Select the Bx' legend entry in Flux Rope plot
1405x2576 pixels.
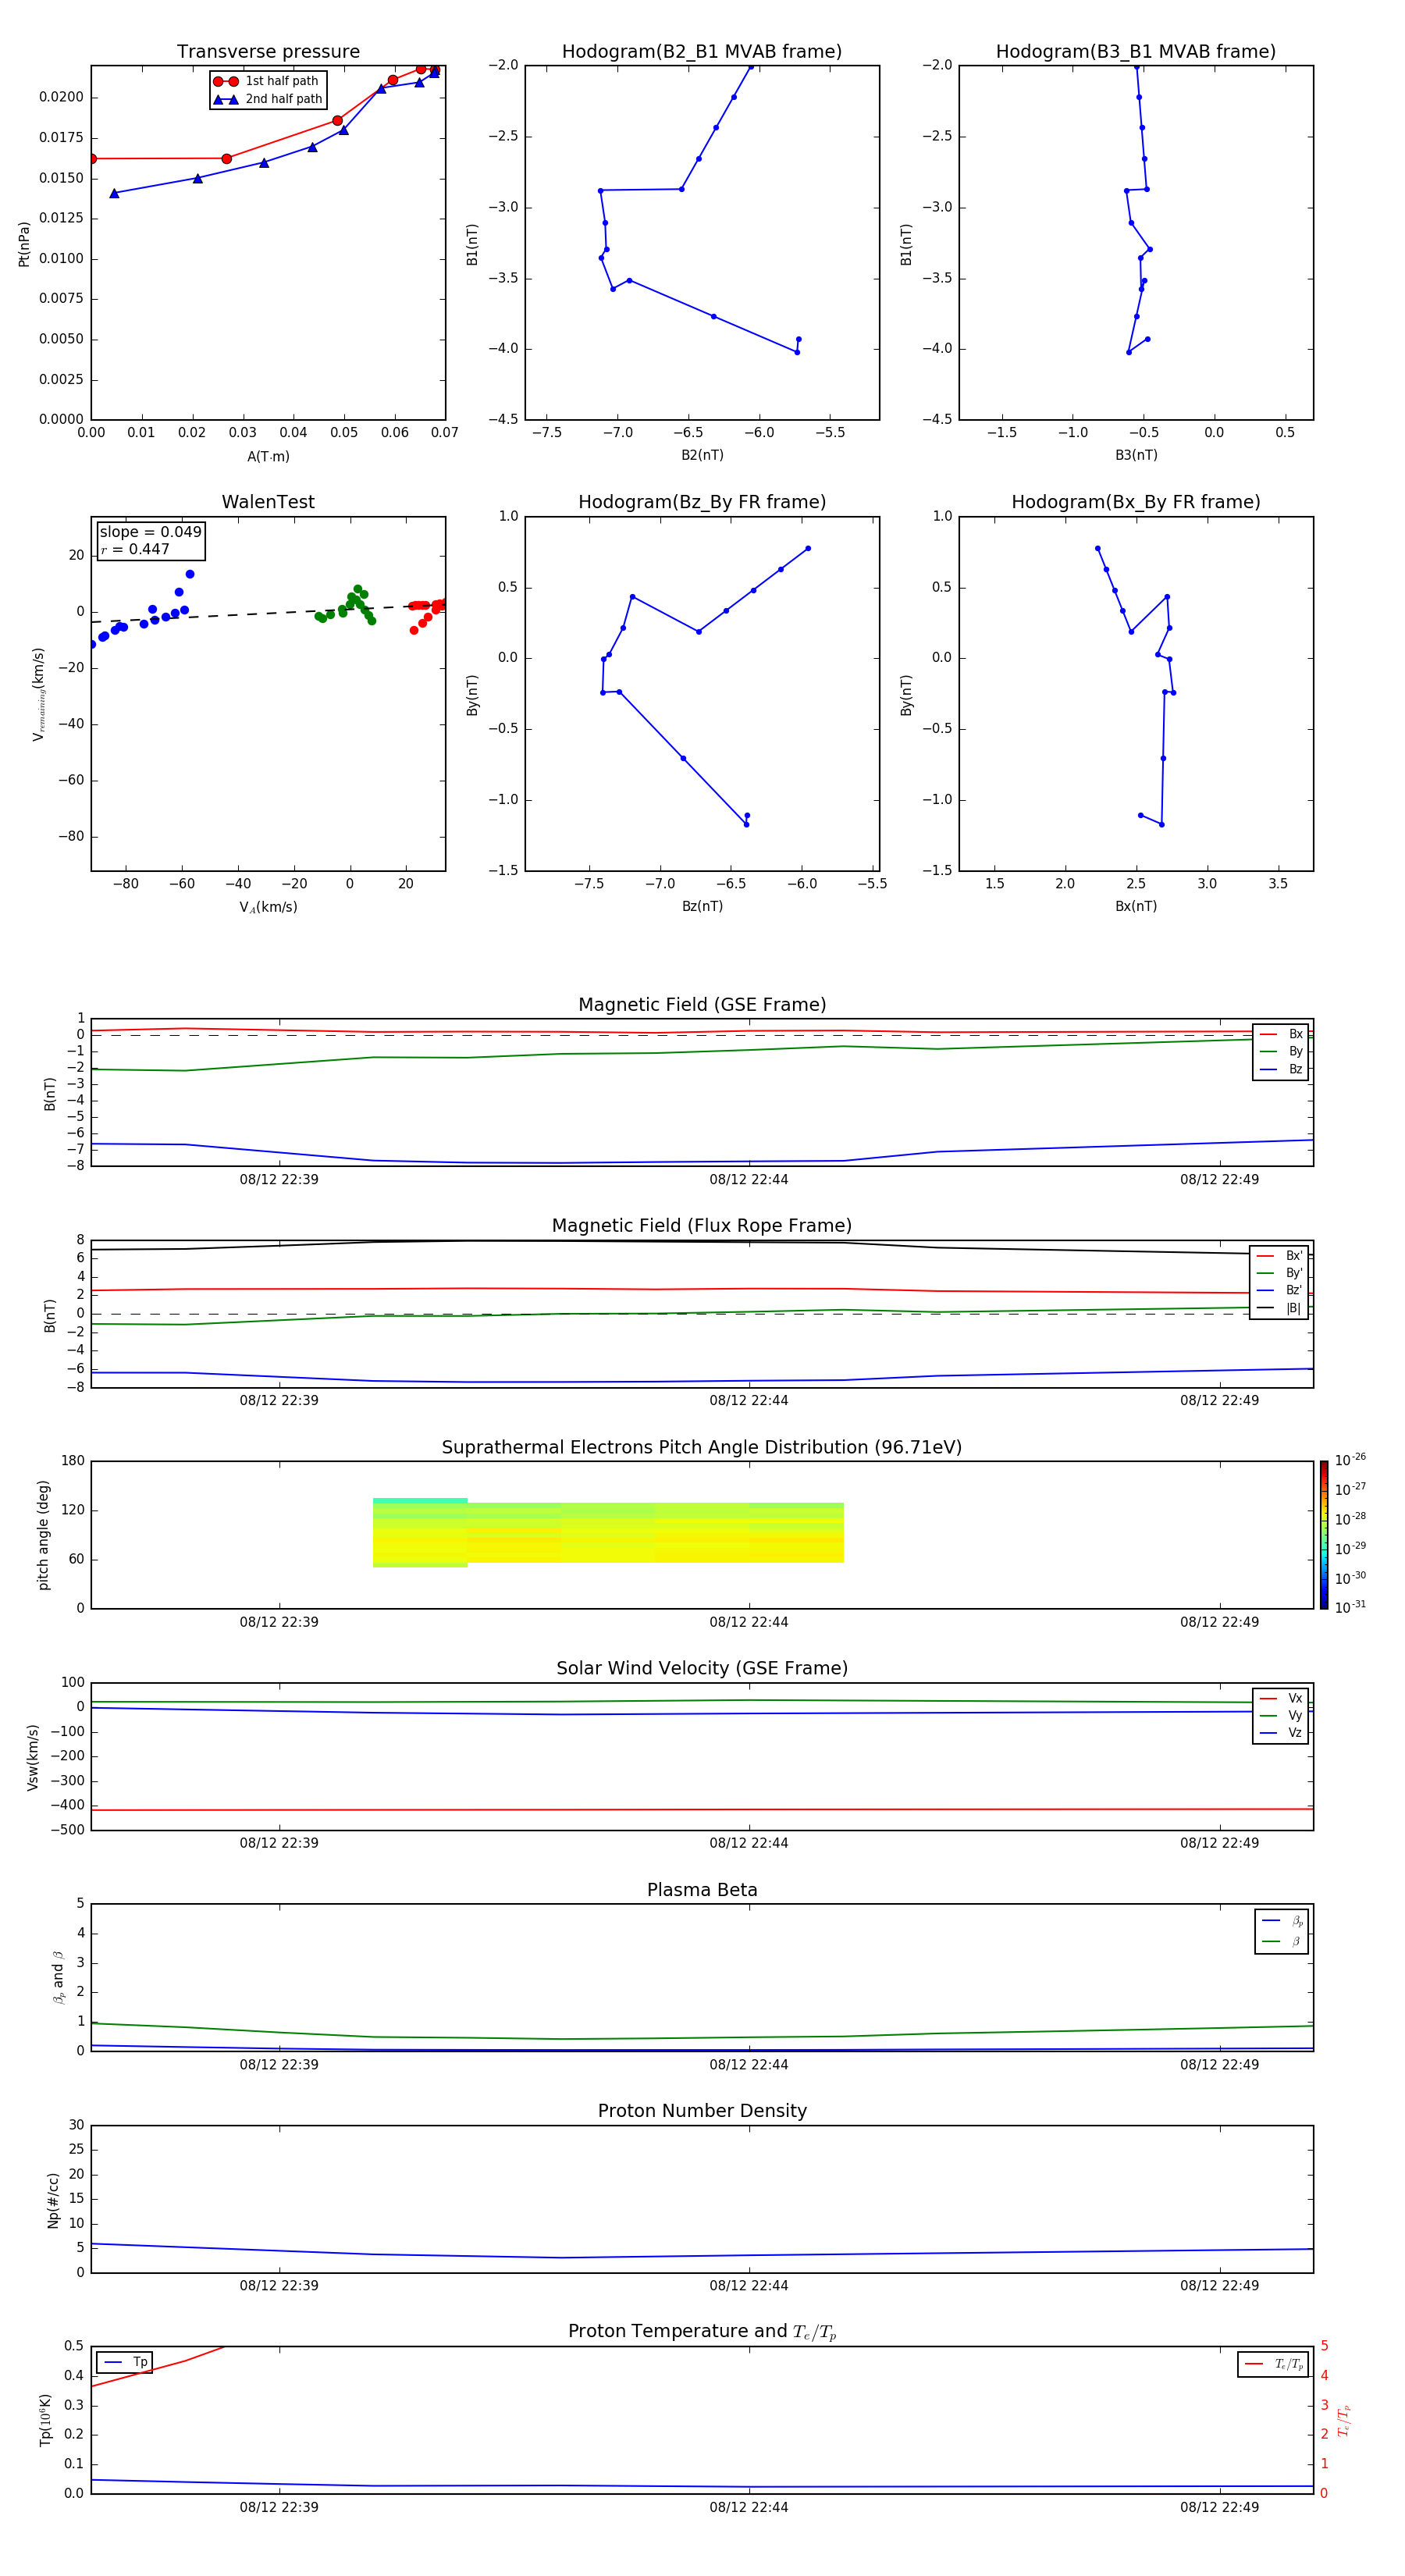[x=1279, y=1256]
